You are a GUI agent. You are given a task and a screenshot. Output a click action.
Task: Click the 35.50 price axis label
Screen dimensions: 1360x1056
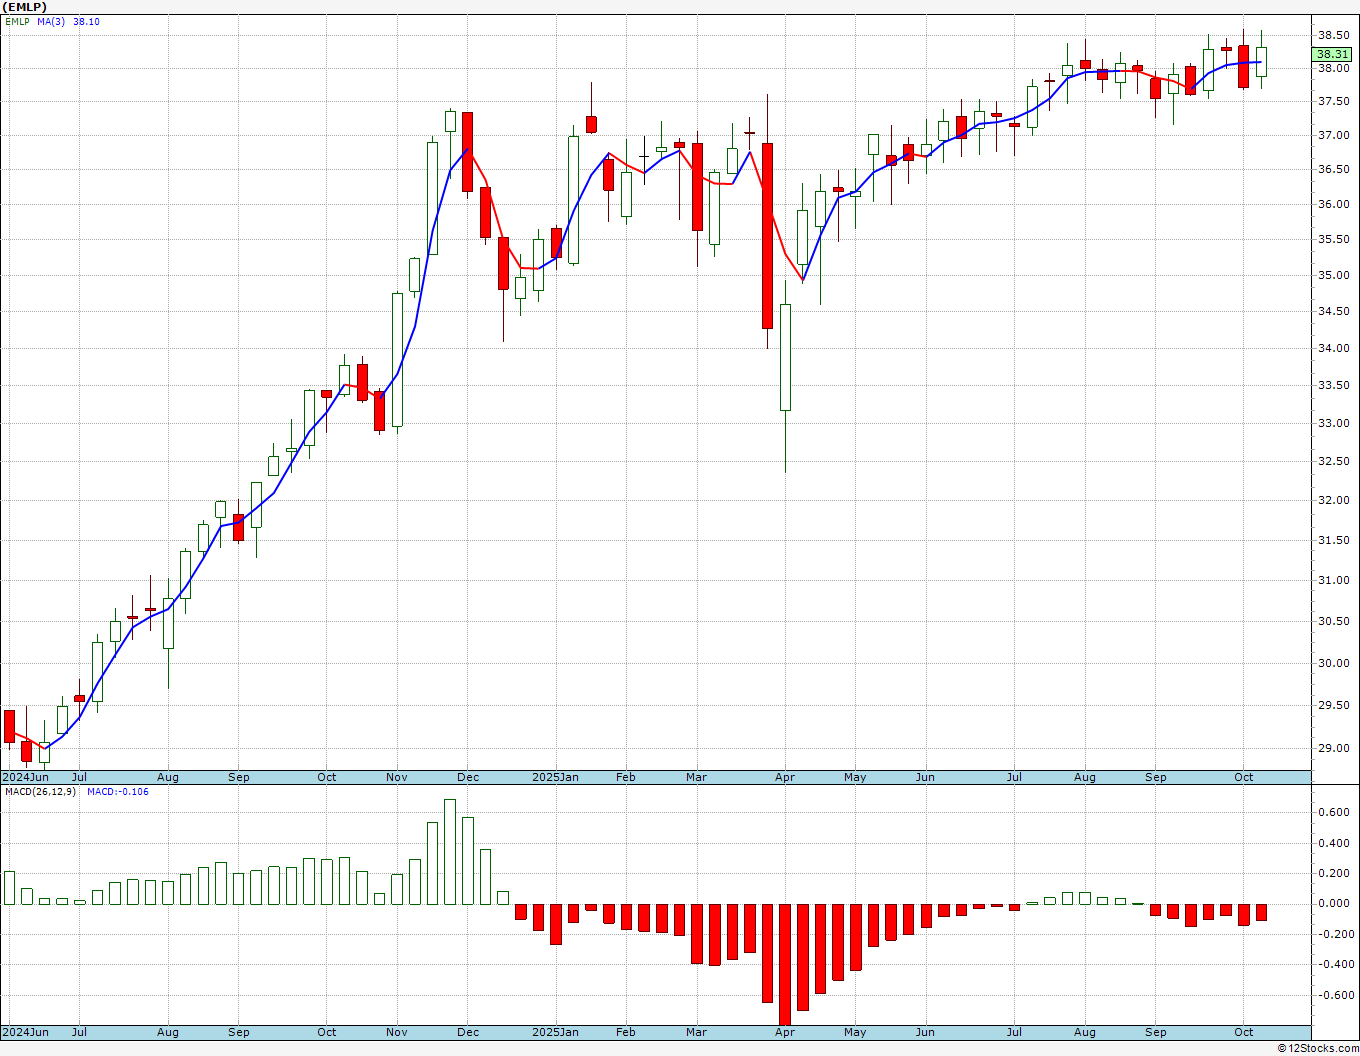(x=1332, y=239)
